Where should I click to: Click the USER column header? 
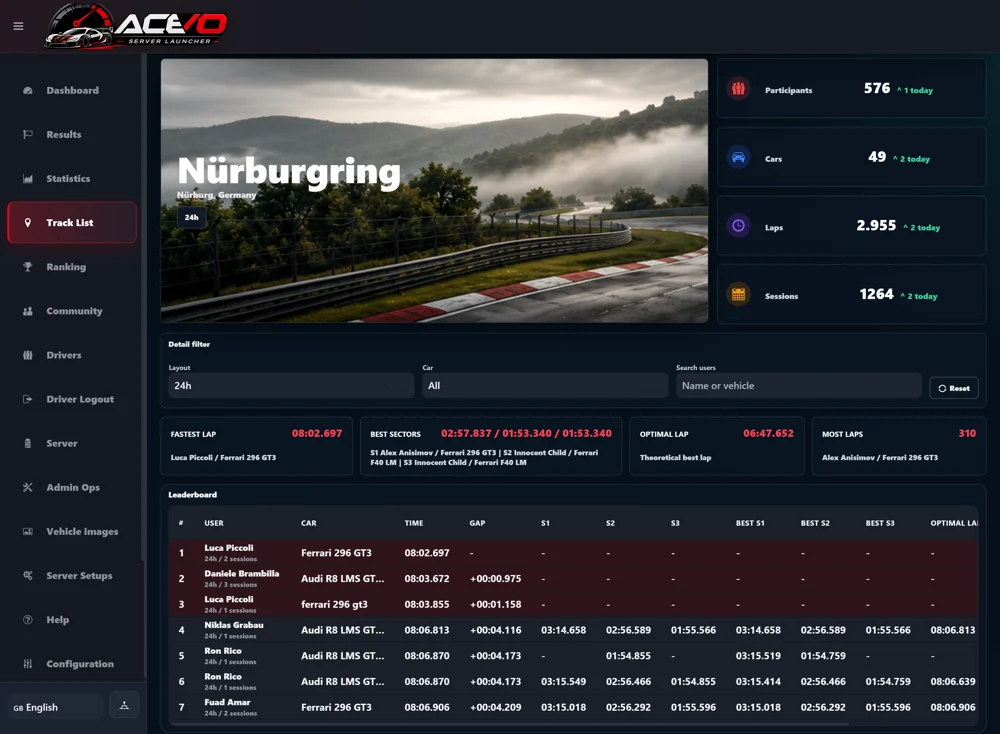pos(214,523)
